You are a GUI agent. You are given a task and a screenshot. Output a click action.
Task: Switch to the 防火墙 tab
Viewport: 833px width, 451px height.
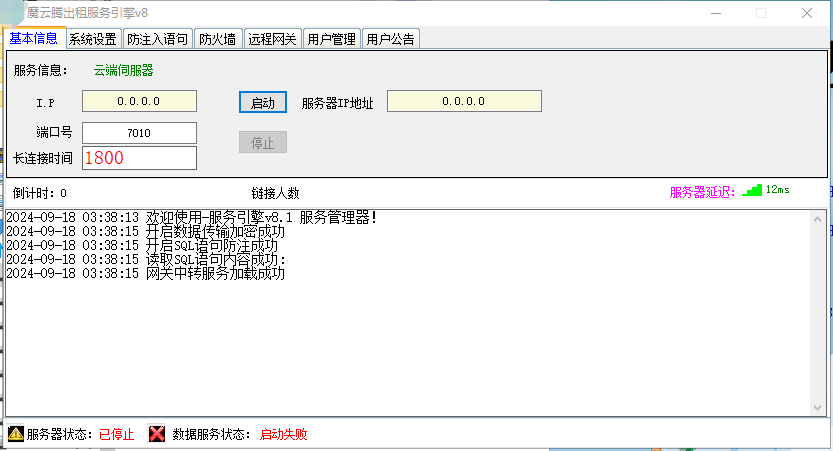pyautogui.click(x=218, y=39)
